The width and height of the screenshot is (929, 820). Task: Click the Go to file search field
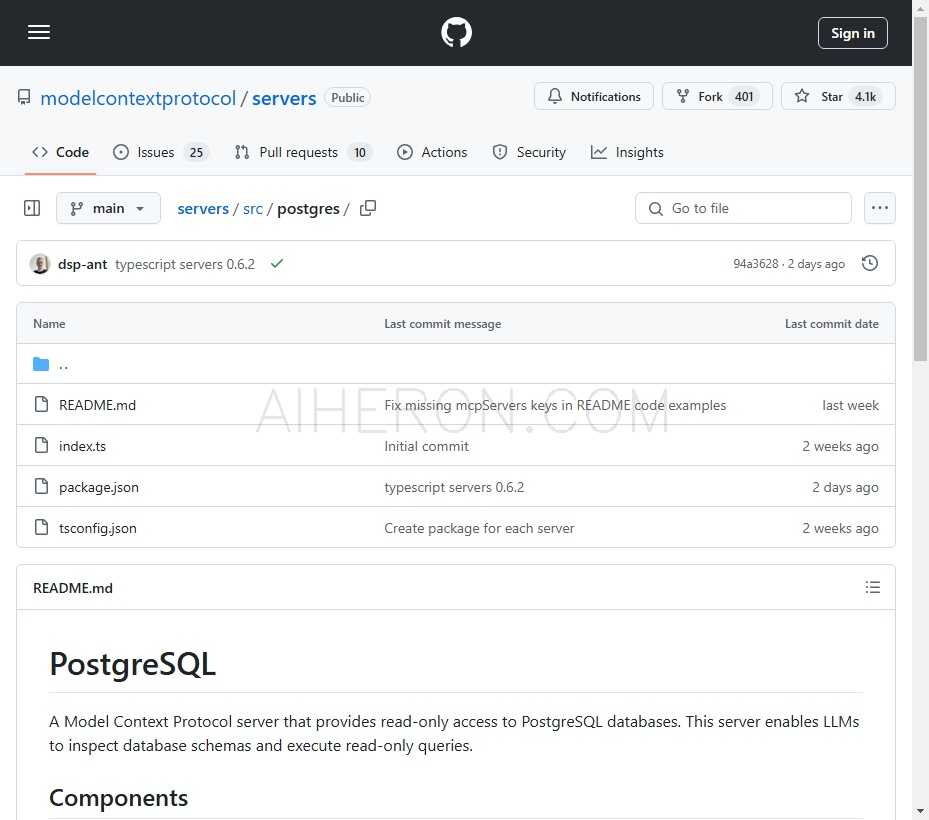coord(743,208)
